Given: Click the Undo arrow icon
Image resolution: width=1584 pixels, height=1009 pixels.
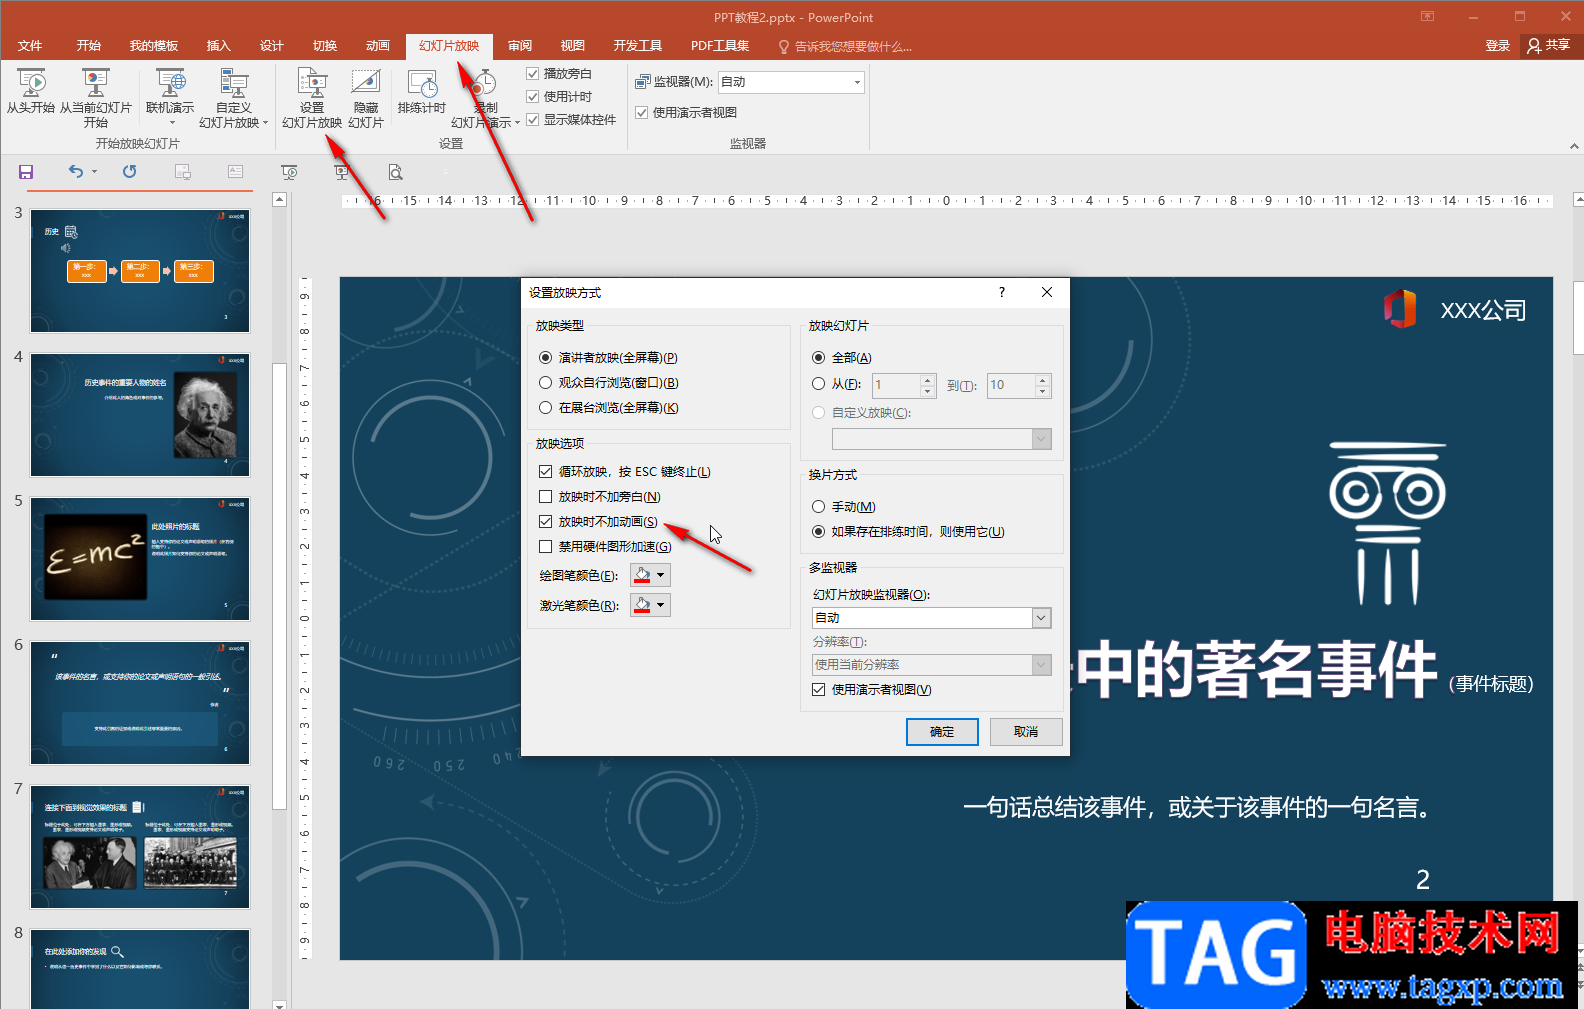Looking at the screenshot, I should pos(76,172).
